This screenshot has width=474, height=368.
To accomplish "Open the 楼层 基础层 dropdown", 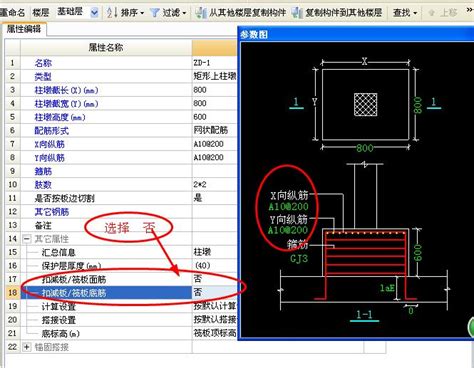I will pyautogui.click(x=95, y=13).
